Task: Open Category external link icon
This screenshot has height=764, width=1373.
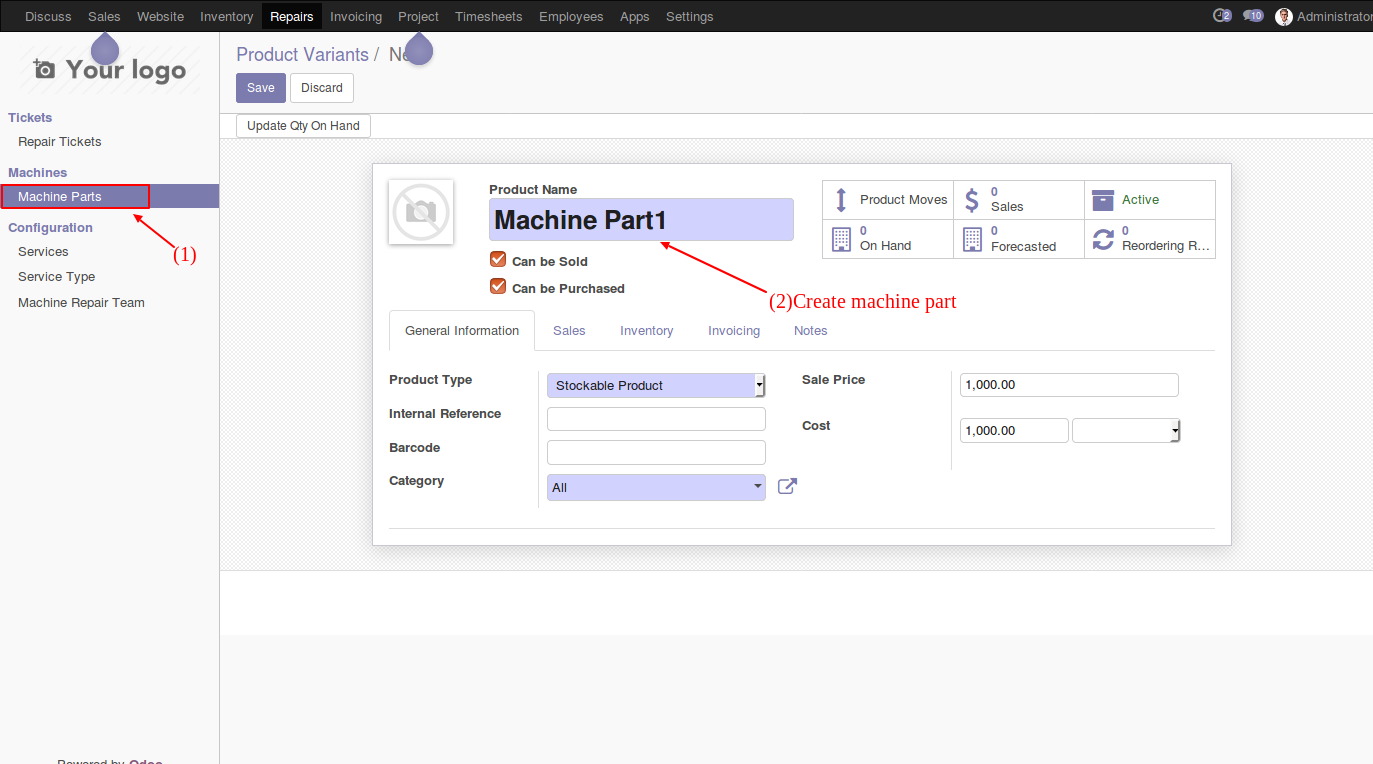Action: point(787,487)
